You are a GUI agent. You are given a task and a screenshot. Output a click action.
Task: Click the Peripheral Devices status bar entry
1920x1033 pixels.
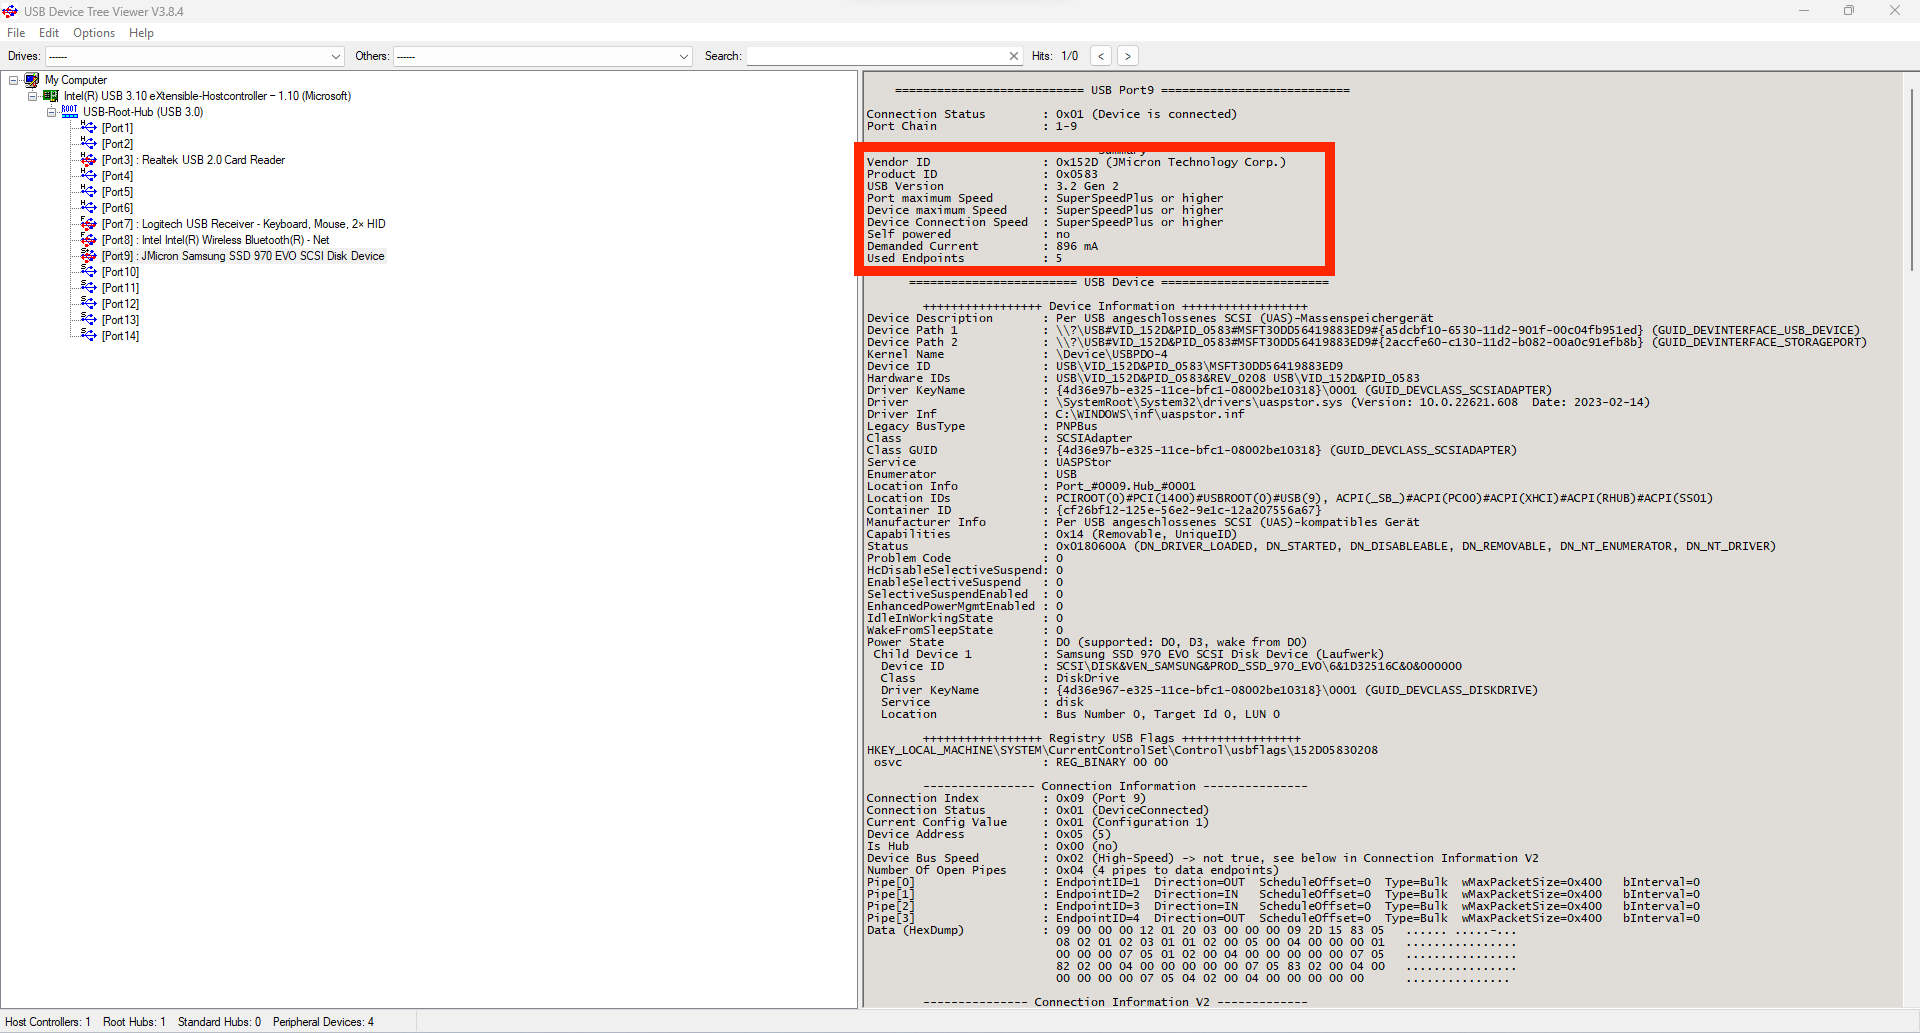coord(323,1022)
